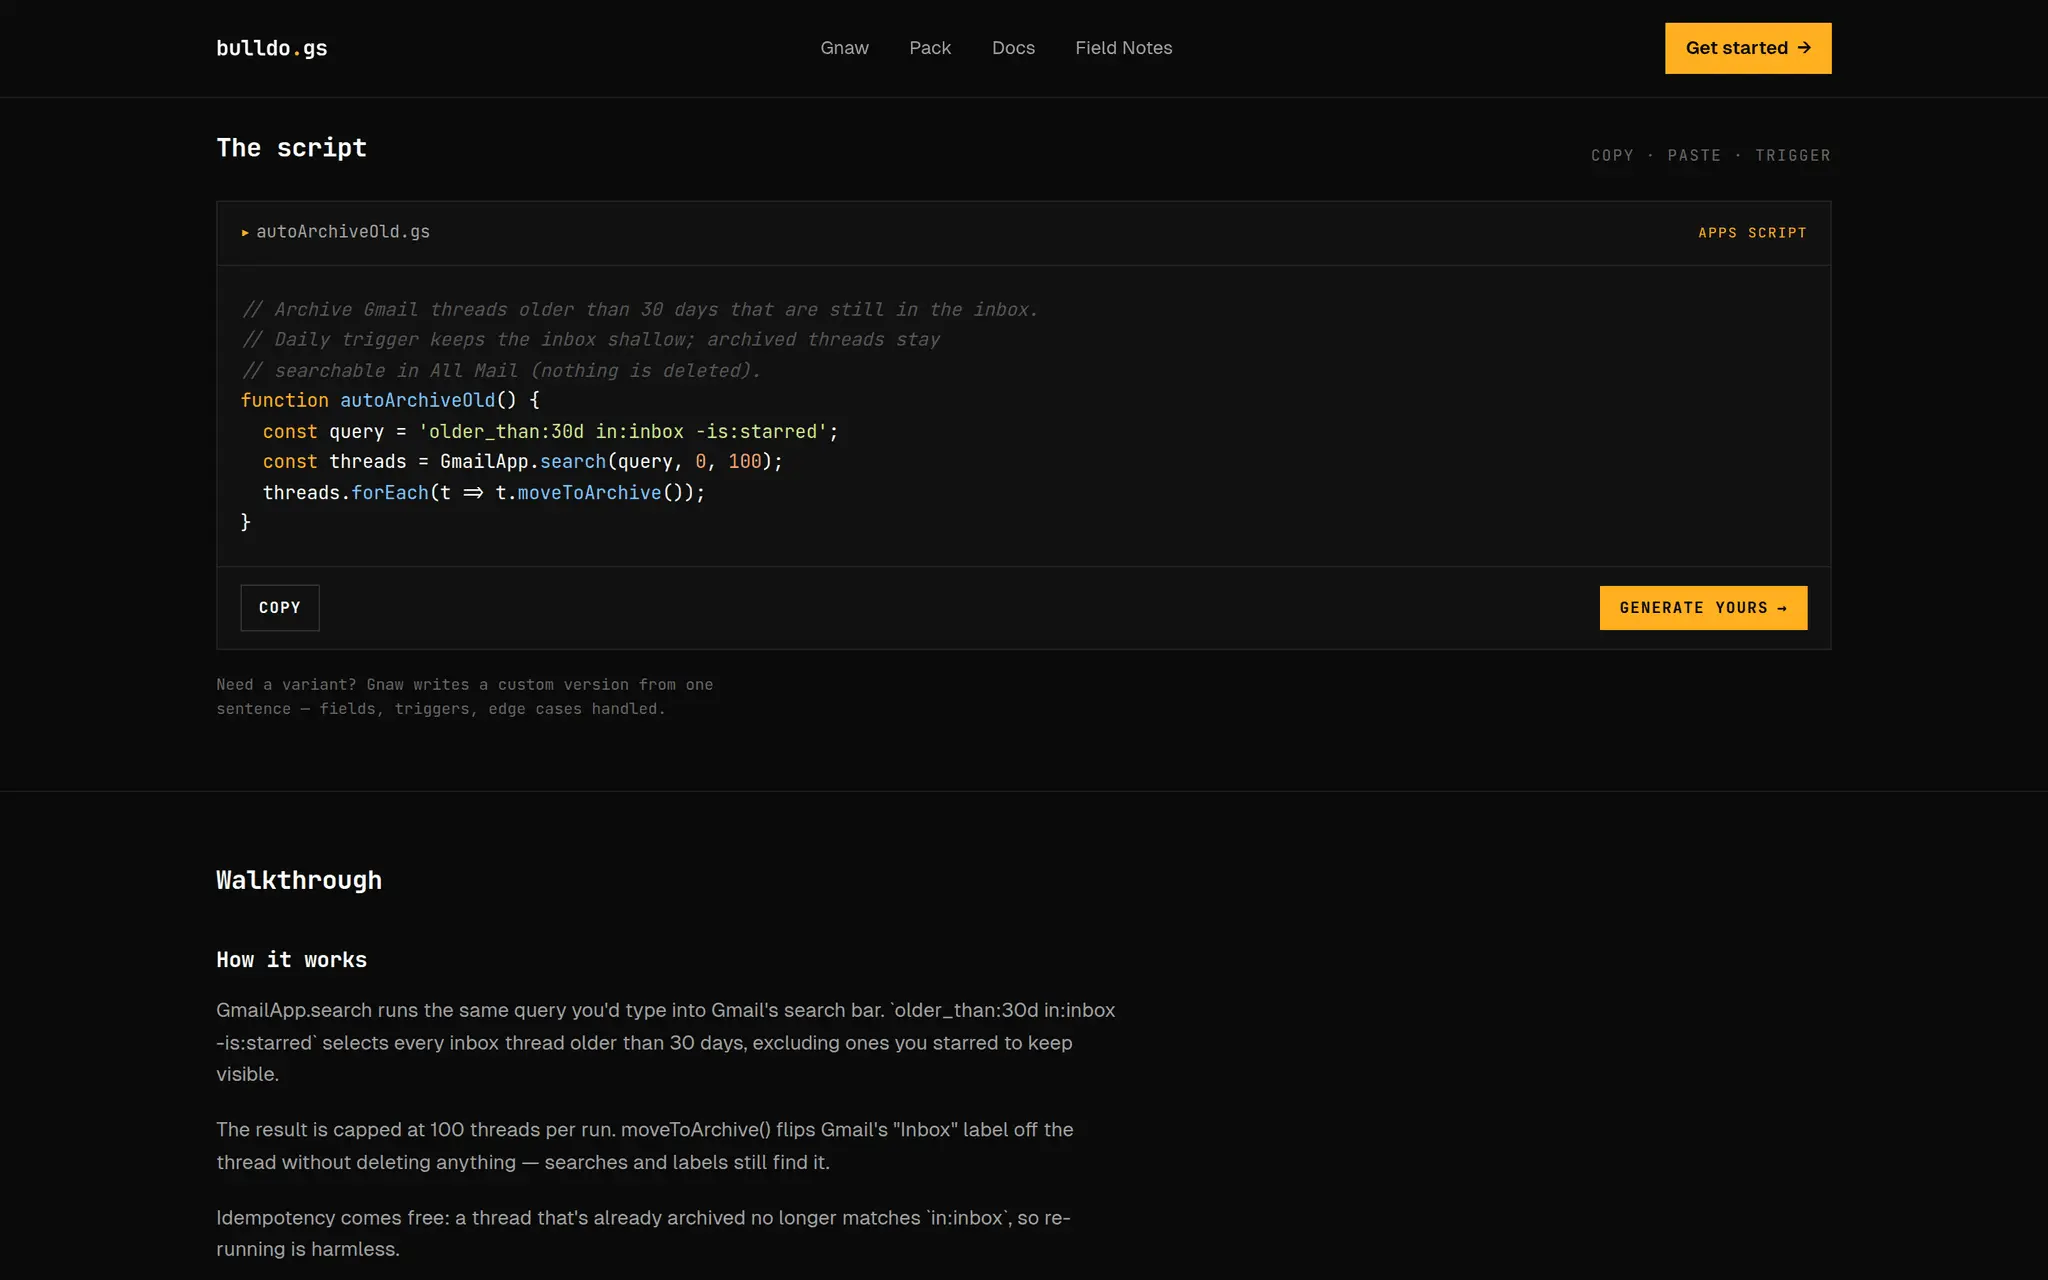Click the paragraph starting 'The result is capped'
The height and width of the screenshot is (1280, 2048).
(x=645, y=1146)
